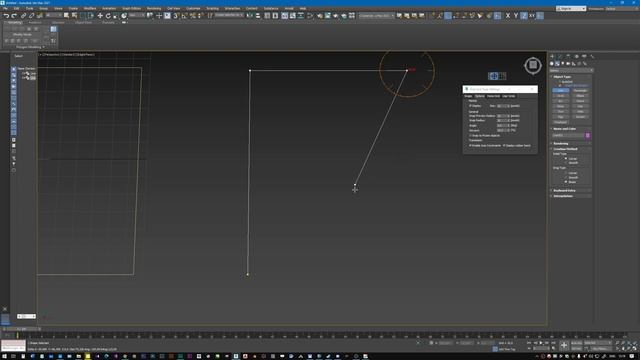The image size is (640, 360).
Task: Open the Modifiers menu
Action: 90,8
